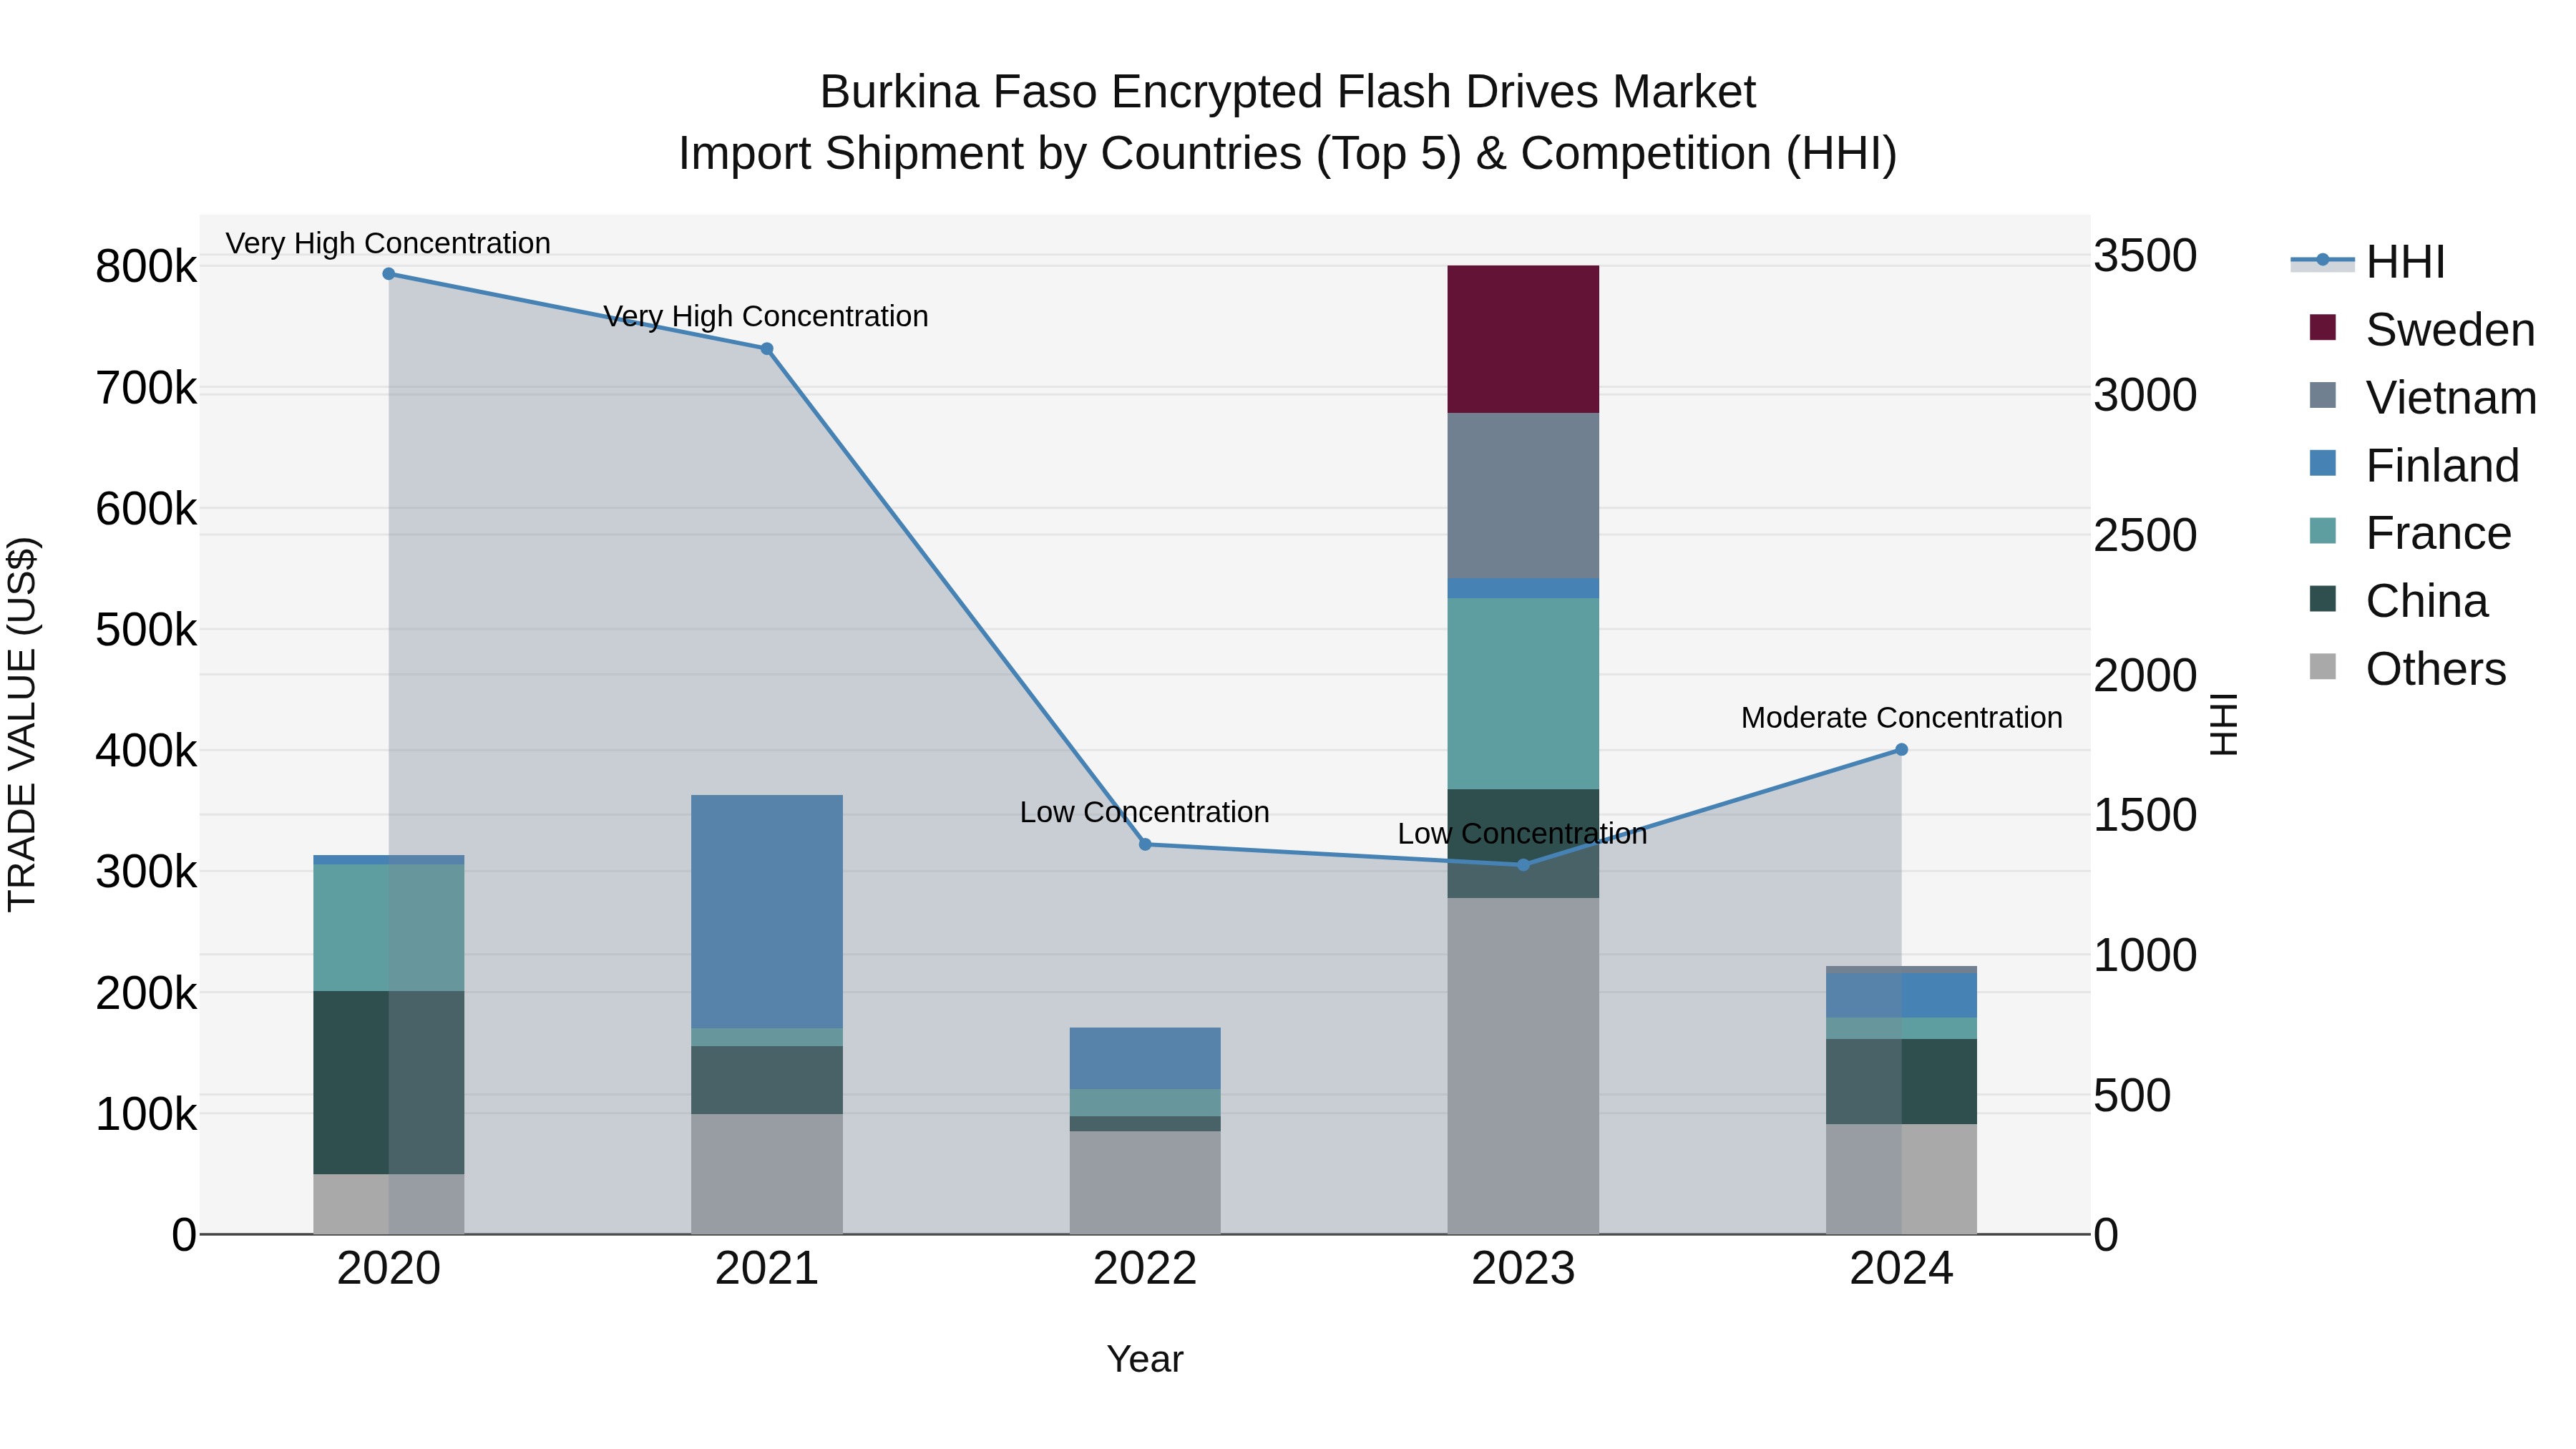The height and width of the screenshot is (1449, 2576).
Task: Click the 2021 Very High Concentration annotation
Action: pos(766,316)
